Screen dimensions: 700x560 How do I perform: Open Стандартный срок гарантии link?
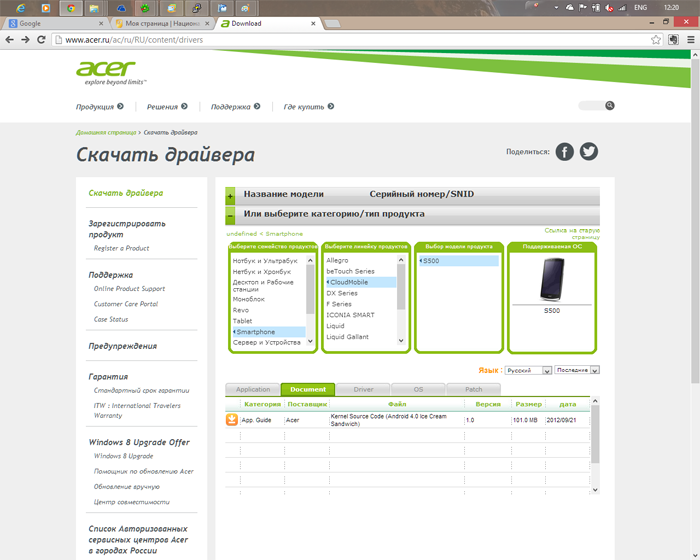(x=142, y=390)
